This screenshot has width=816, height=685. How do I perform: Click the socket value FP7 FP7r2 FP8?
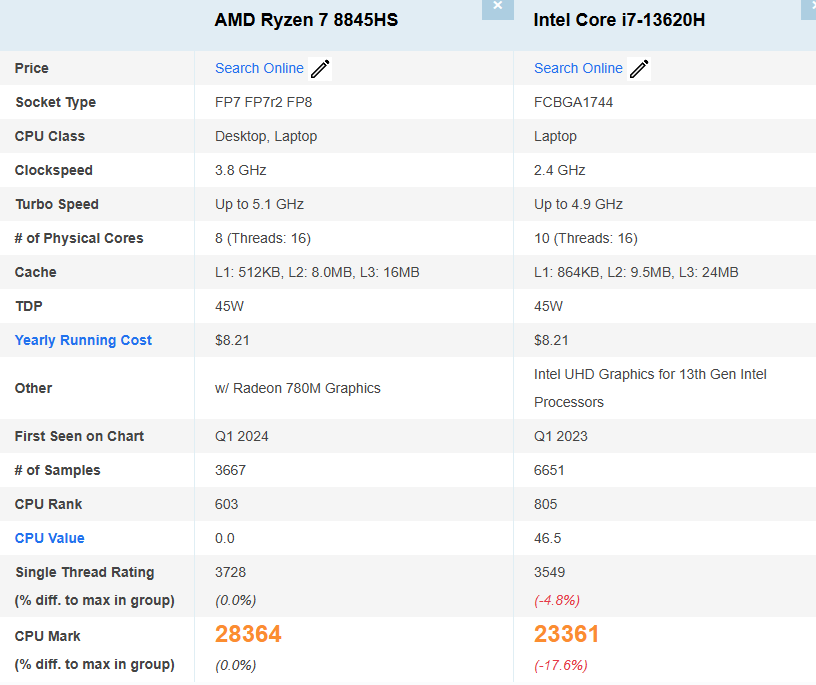tap(263, 102)
